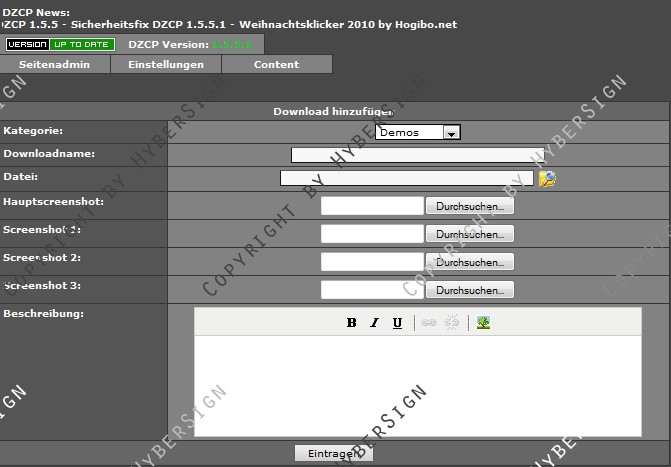Screen dimensions: 671x467
Task: Open the Einstellungen menu
Action: (166, 64)
